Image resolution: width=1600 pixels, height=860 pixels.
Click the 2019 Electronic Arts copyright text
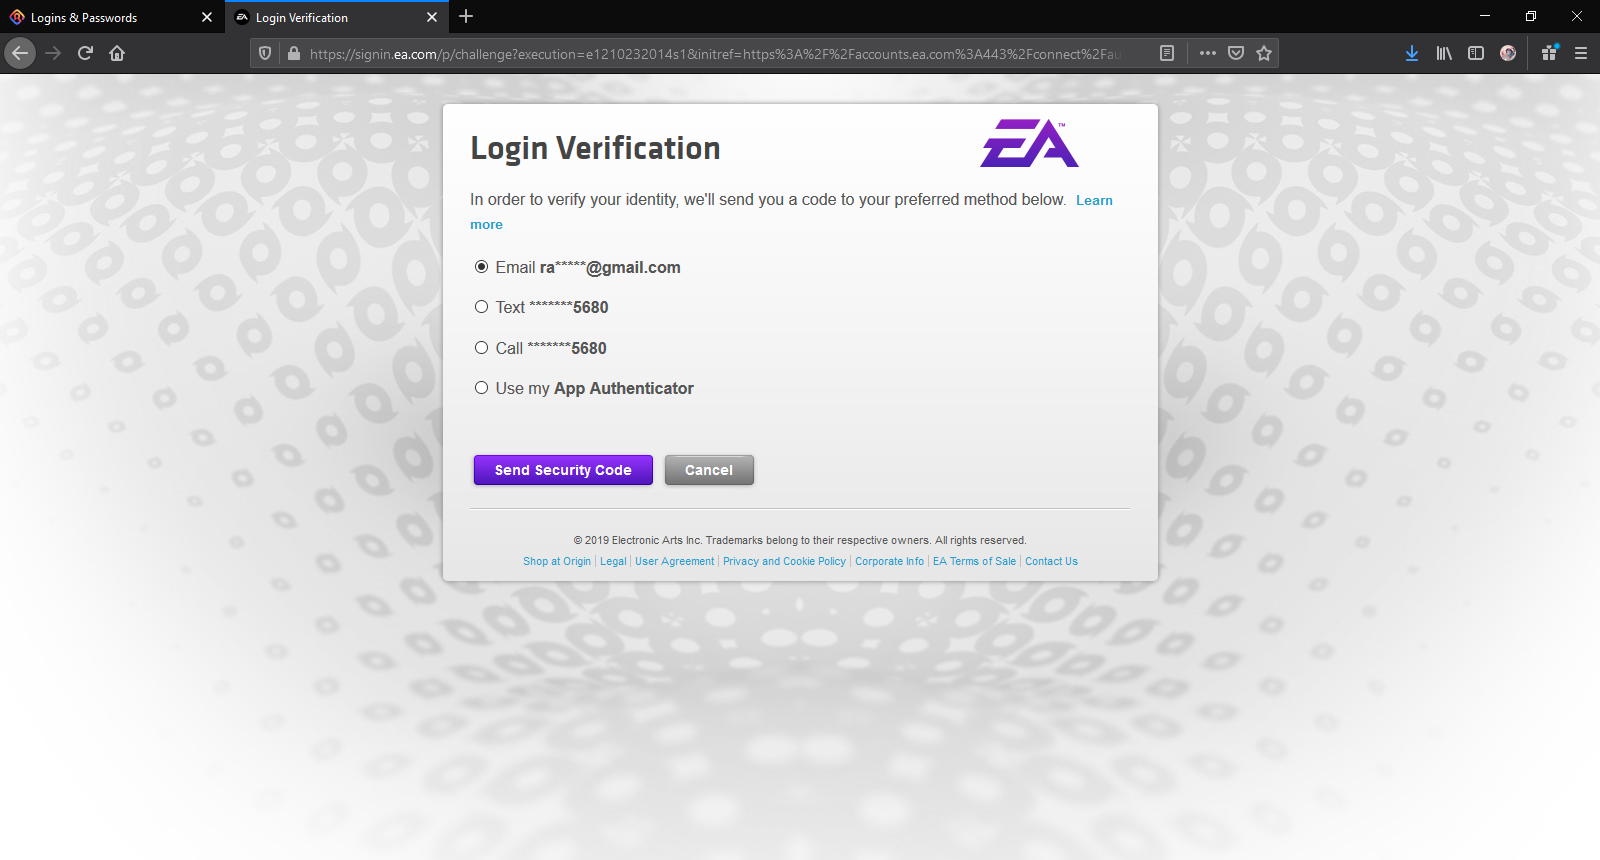pos(800,540)
